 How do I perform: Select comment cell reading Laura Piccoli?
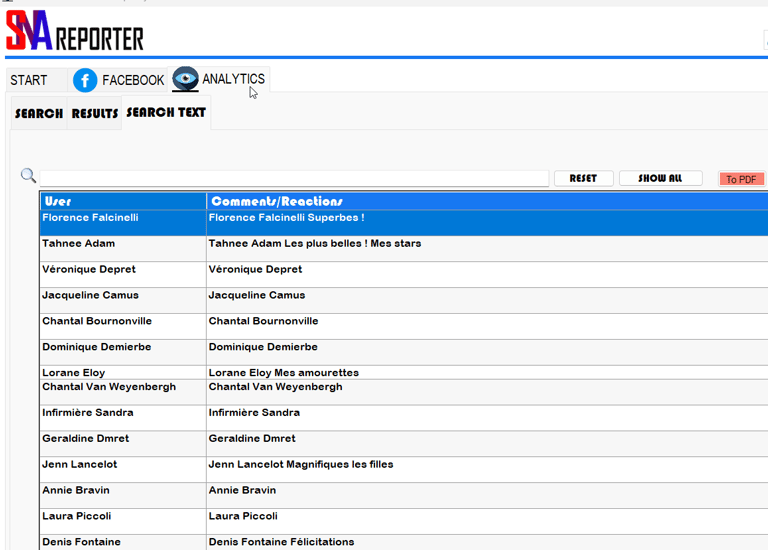coord(487,522)
